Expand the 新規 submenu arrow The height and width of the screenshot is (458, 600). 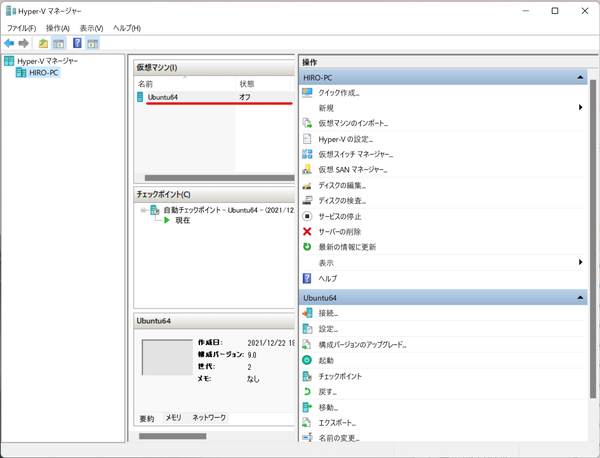pyautogui.click(x=580, y=108)
